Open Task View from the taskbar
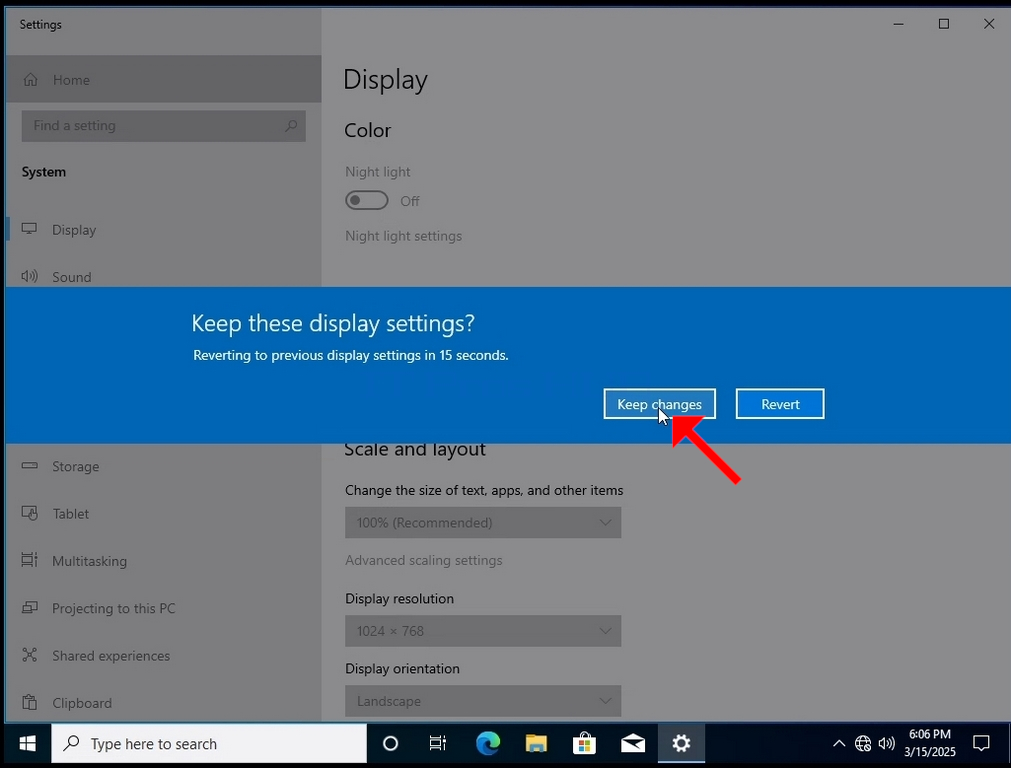Viewport: 1011px width, 768px height. click(438, 743)
